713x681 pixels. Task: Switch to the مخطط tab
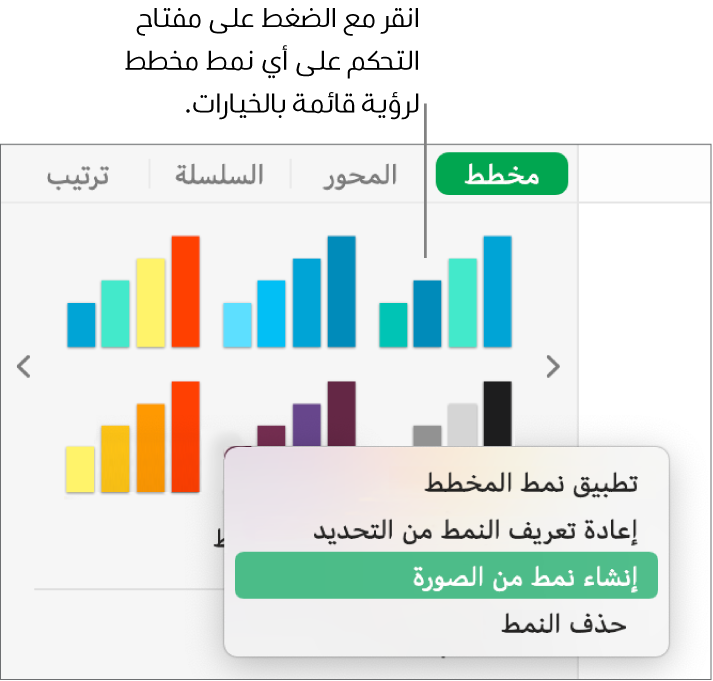pos(502,176)
